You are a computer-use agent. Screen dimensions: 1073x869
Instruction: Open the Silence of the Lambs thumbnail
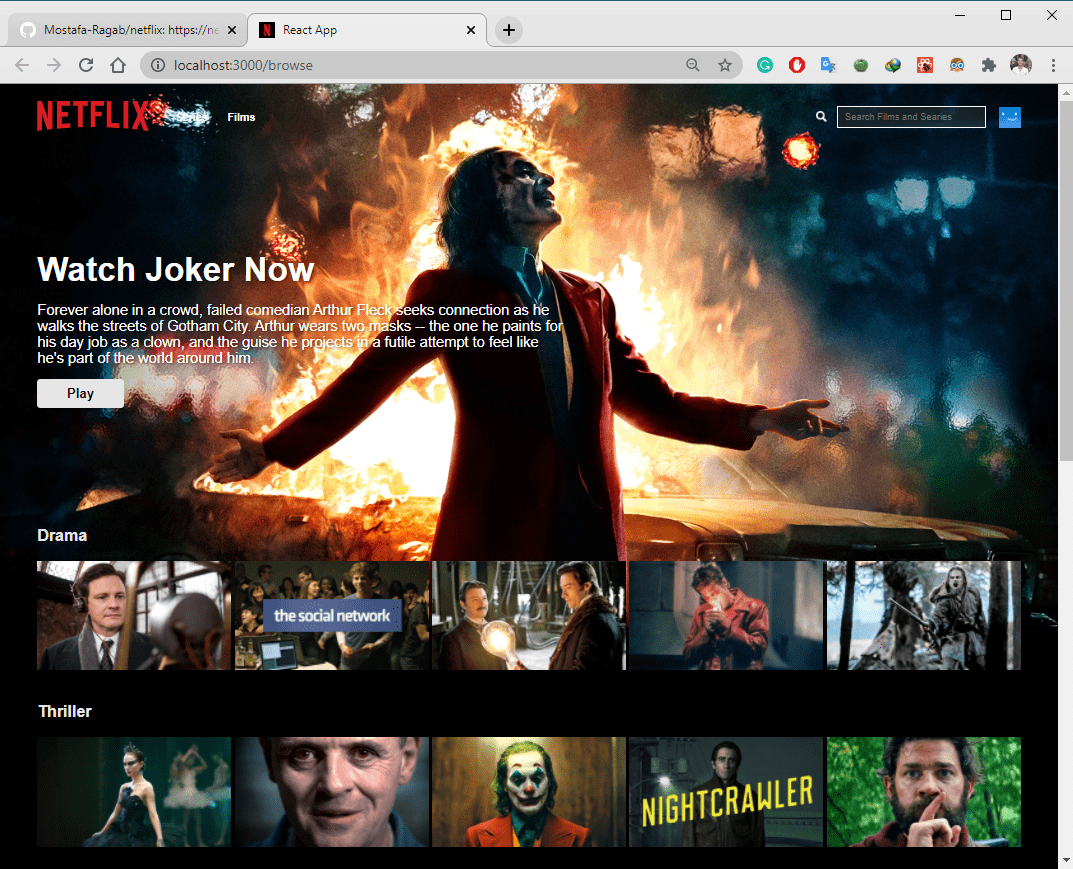332,792
